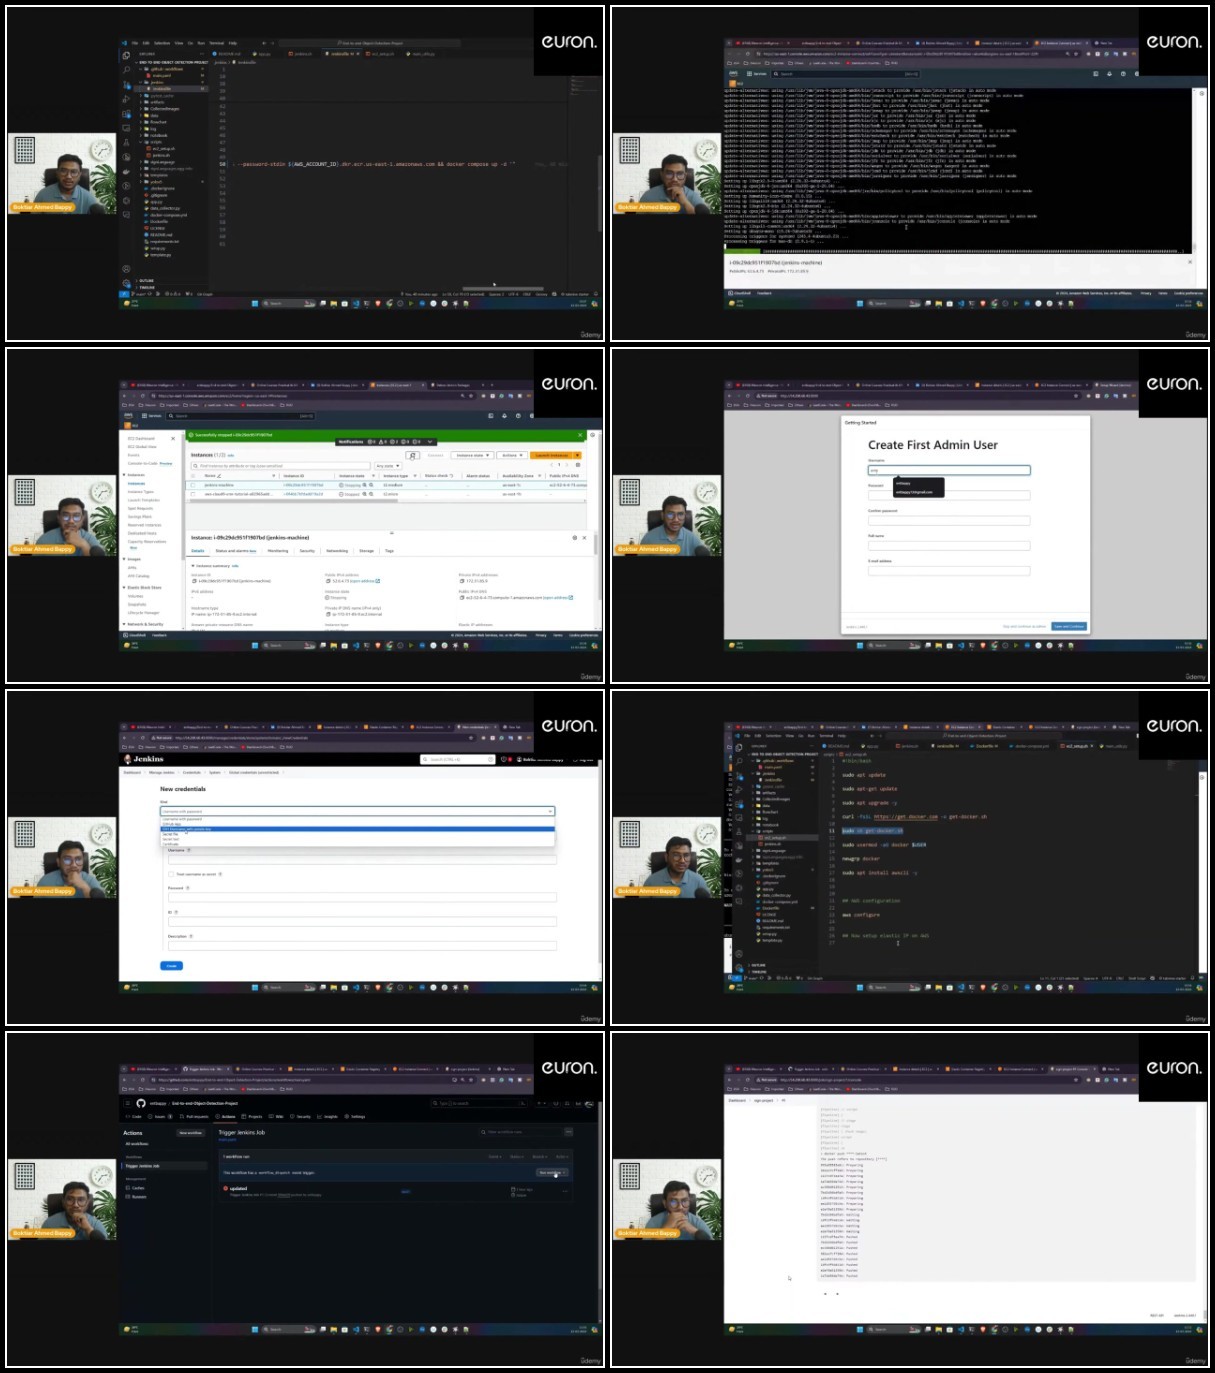Click gear icon in instance detail panel

[575, 538]
